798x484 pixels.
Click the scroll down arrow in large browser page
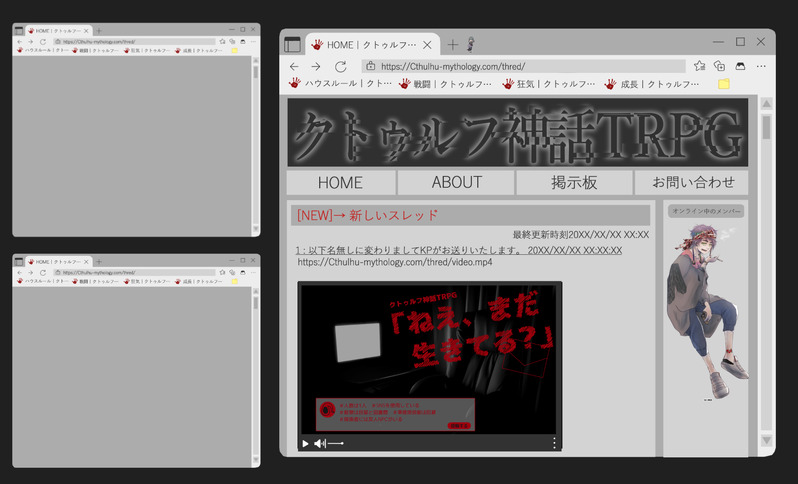[766, 440]
